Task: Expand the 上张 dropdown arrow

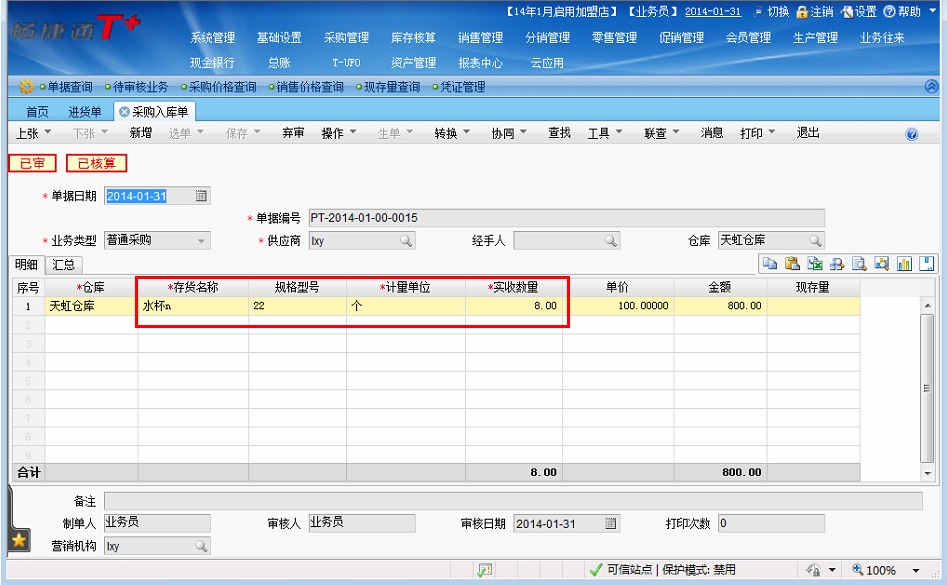Action: 48,132
